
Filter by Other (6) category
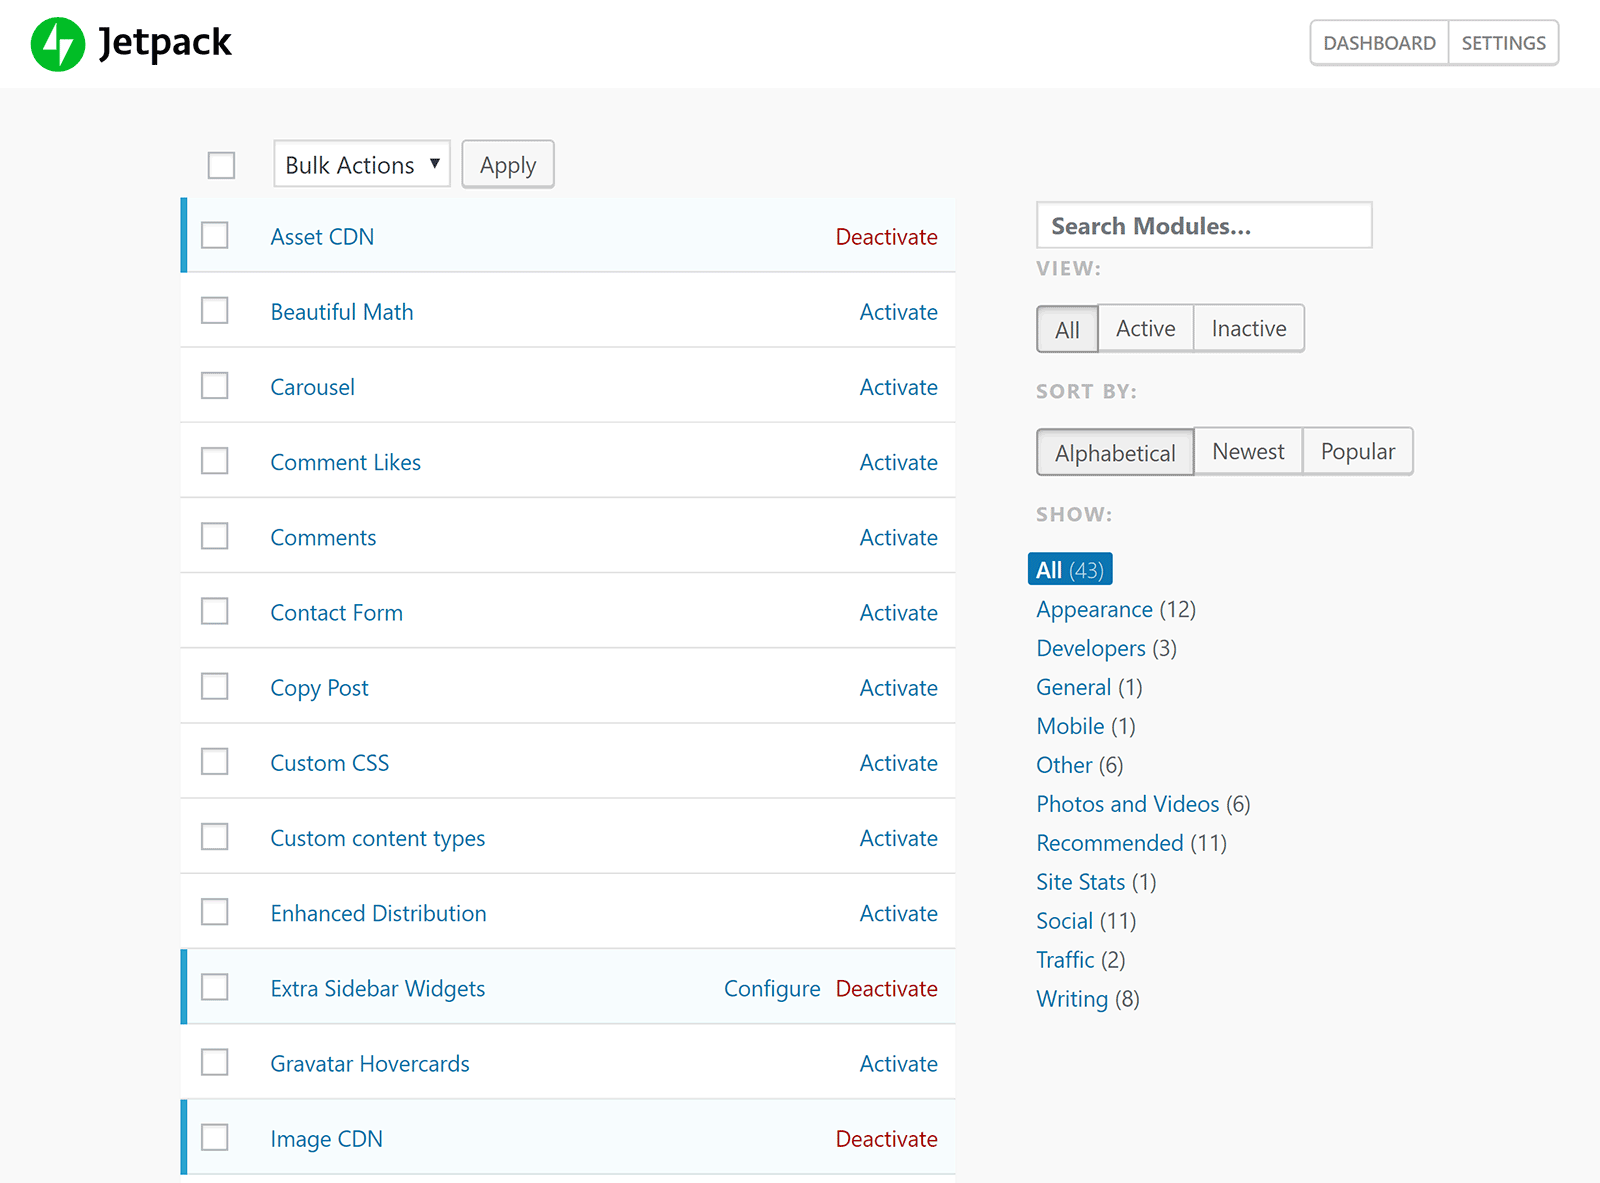pos(1080,765)
